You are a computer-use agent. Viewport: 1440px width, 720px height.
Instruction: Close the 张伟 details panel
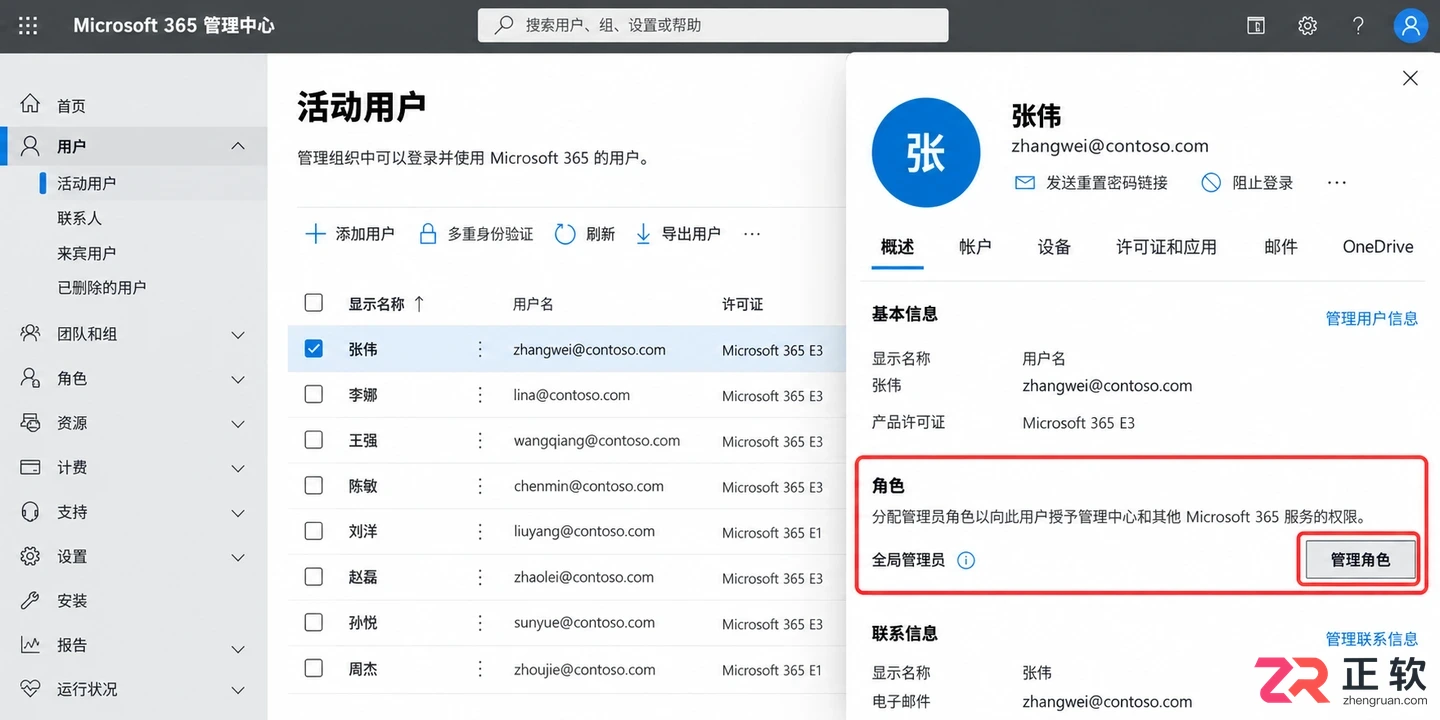(1410, 78)
